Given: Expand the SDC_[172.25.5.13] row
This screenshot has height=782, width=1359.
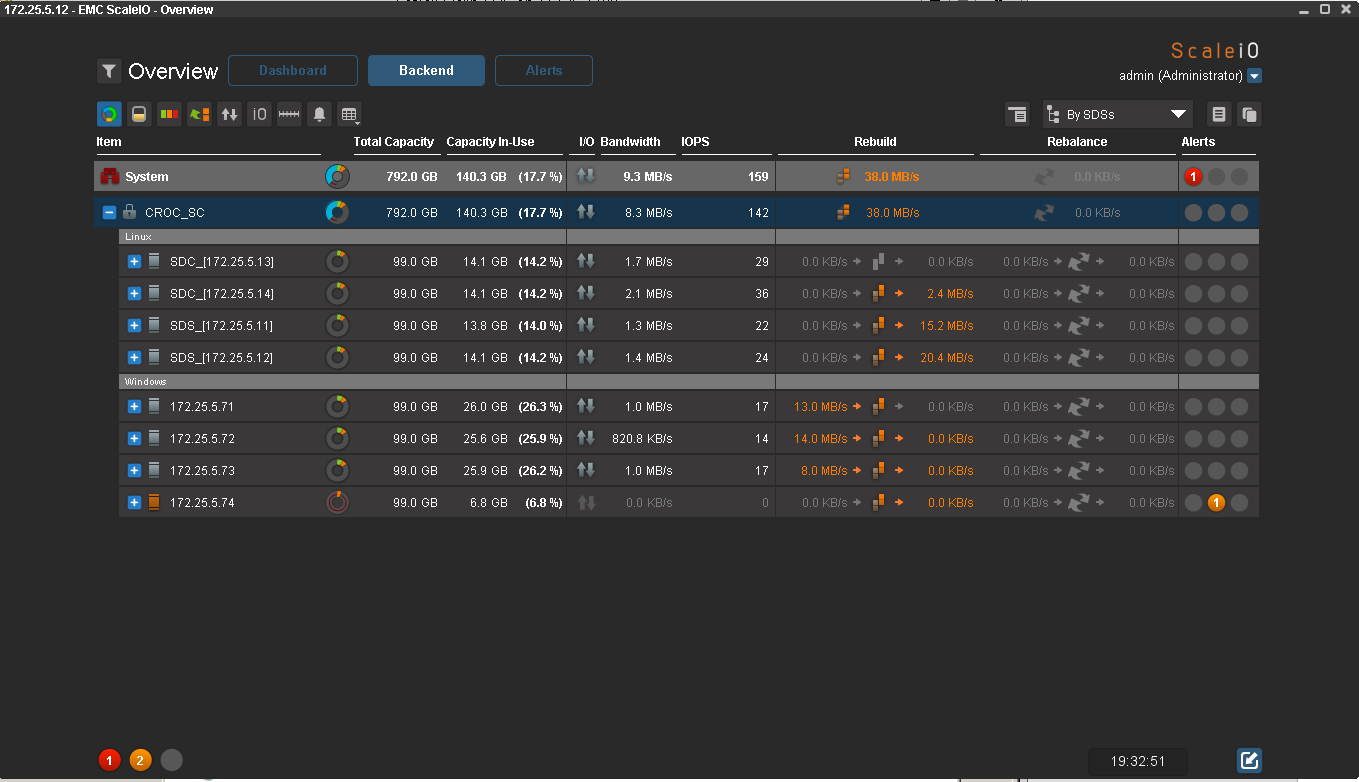Looking at the screenshot, I should tap(134, 262).
